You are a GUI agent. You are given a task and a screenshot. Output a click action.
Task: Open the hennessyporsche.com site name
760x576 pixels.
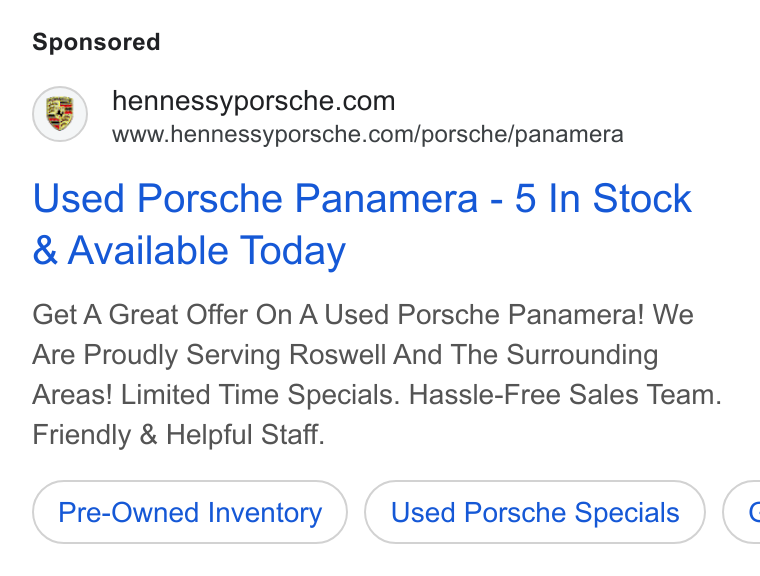coord(253,101)
